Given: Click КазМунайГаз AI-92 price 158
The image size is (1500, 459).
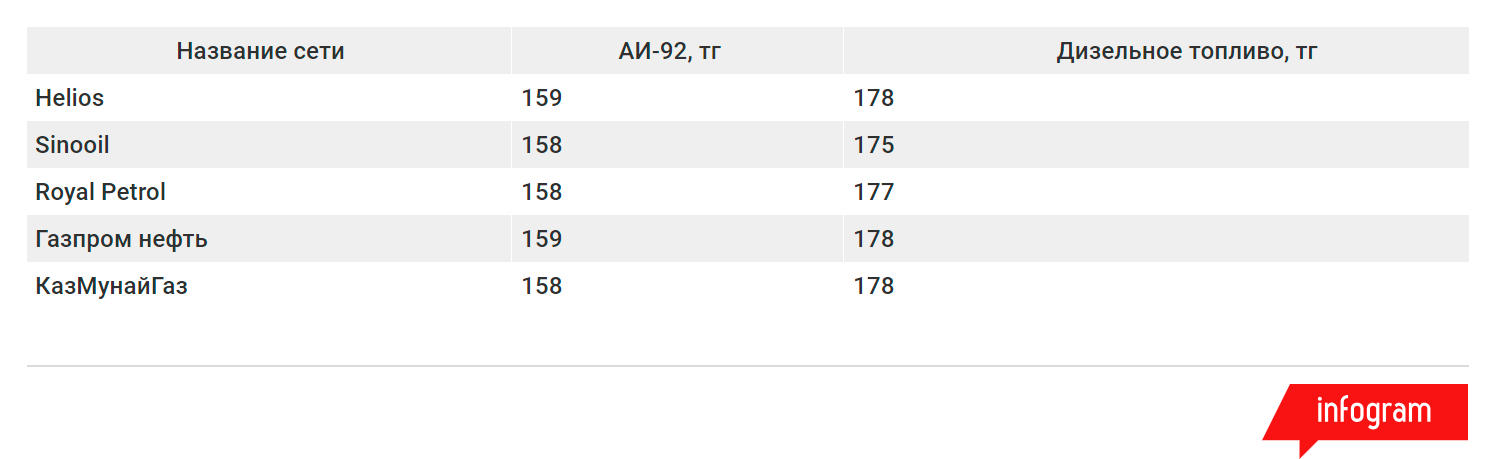Looking at the screenshot, I should (542, 286).
